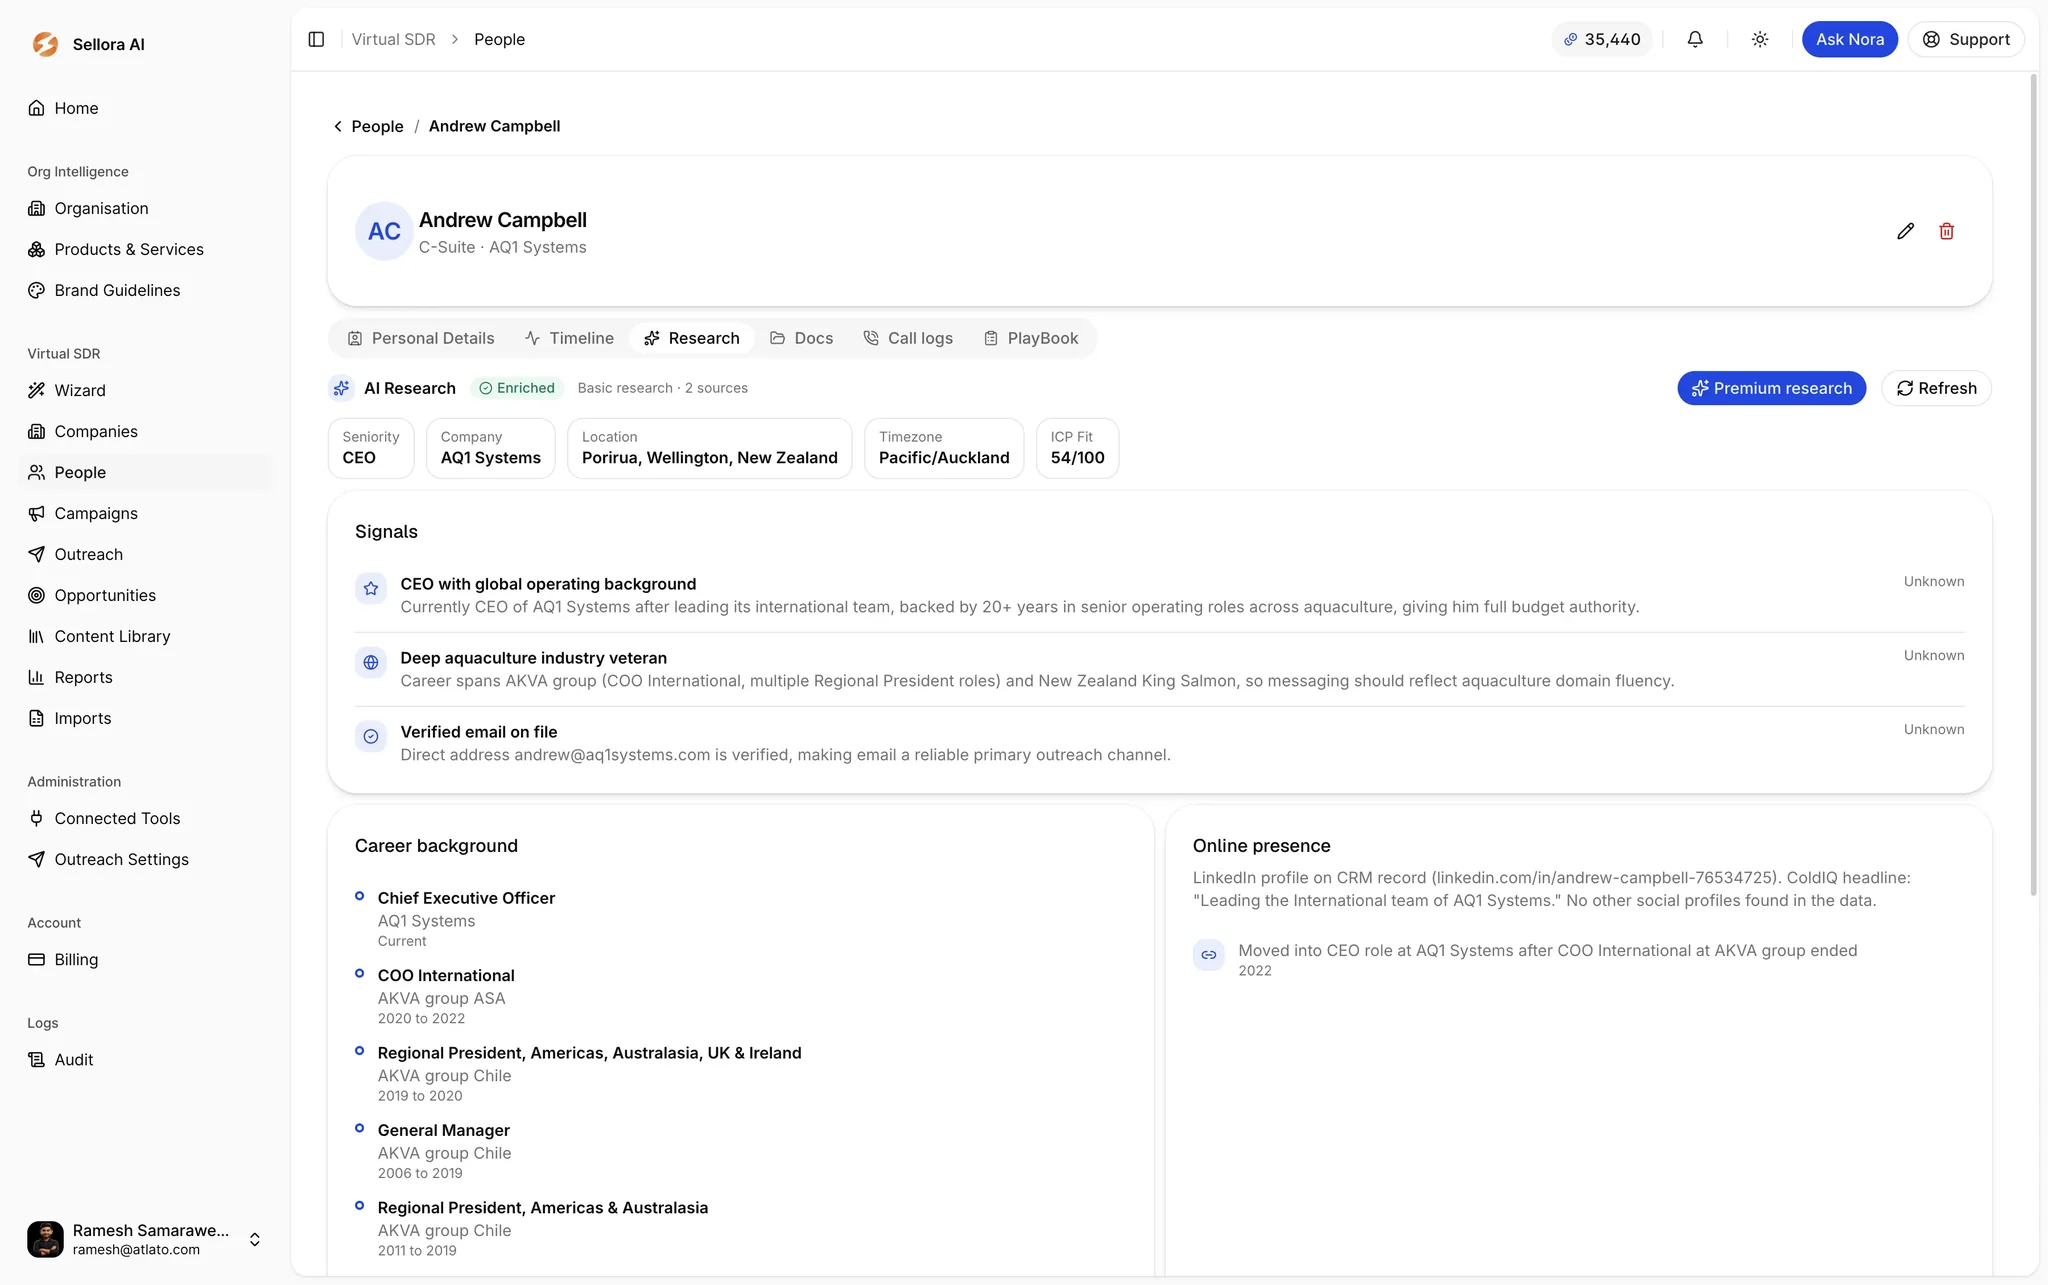The width and height of the screenshot is (2048, 1285).
Task: Click the 35,440 credits counter
Action: tap(1602, 39)
